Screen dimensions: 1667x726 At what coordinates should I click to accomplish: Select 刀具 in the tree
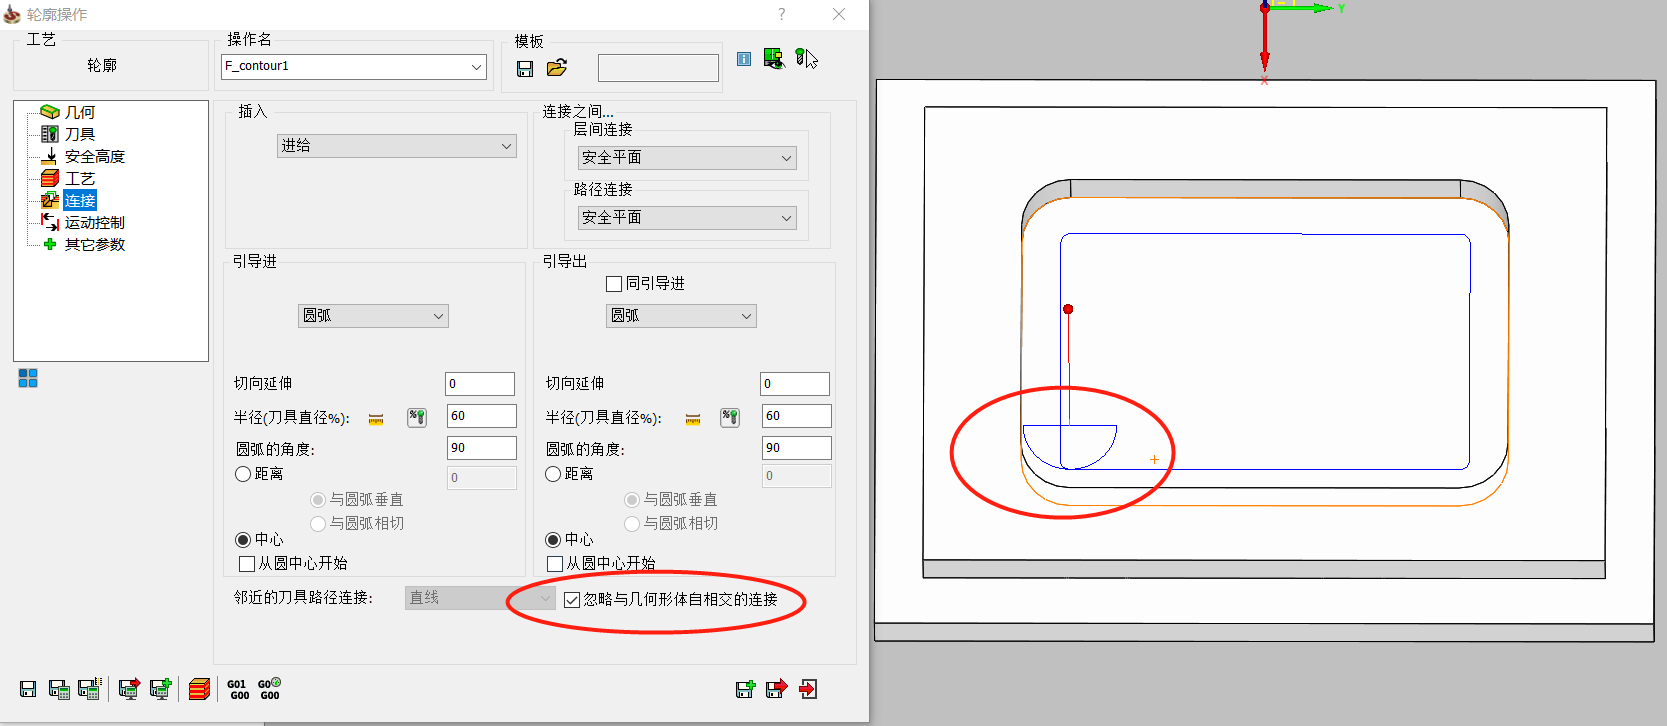pyautogui.click(x=79, y=134)
